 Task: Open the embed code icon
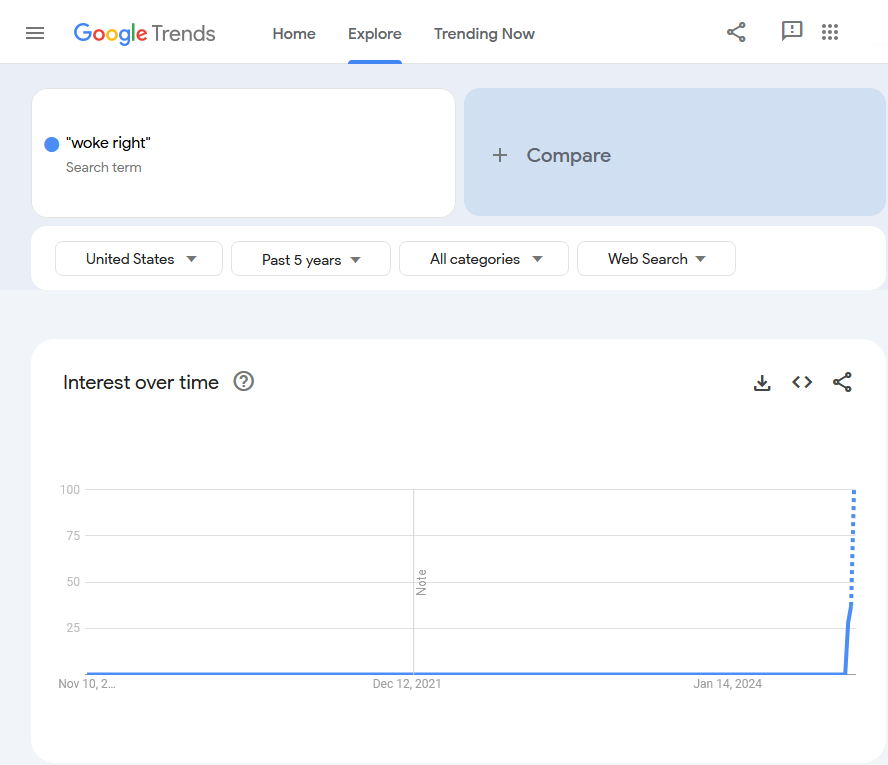(x=802, y=382)
